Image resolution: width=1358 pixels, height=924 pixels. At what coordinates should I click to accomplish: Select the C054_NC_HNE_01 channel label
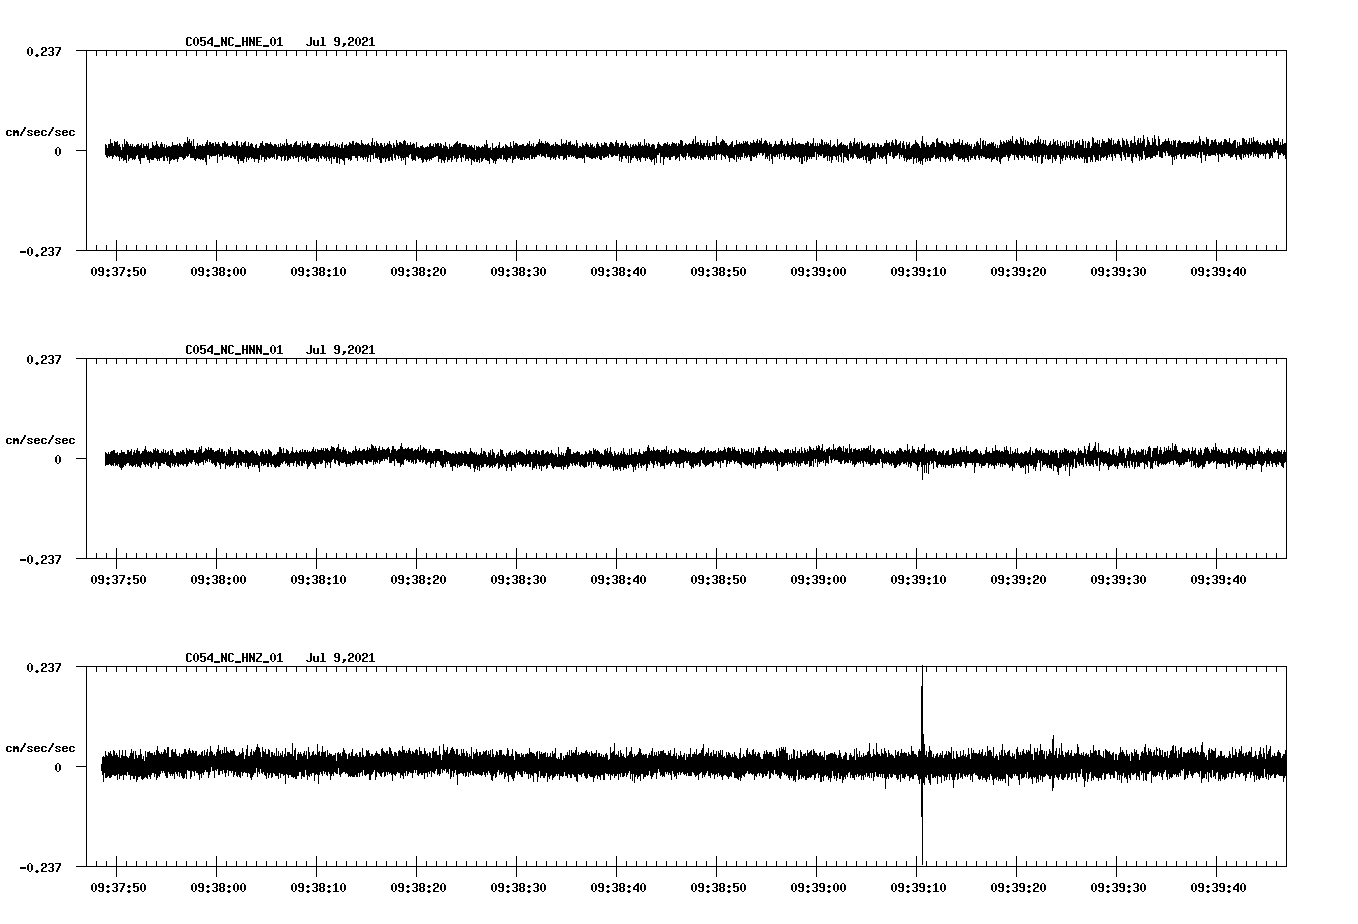click(x=233, y=42)
